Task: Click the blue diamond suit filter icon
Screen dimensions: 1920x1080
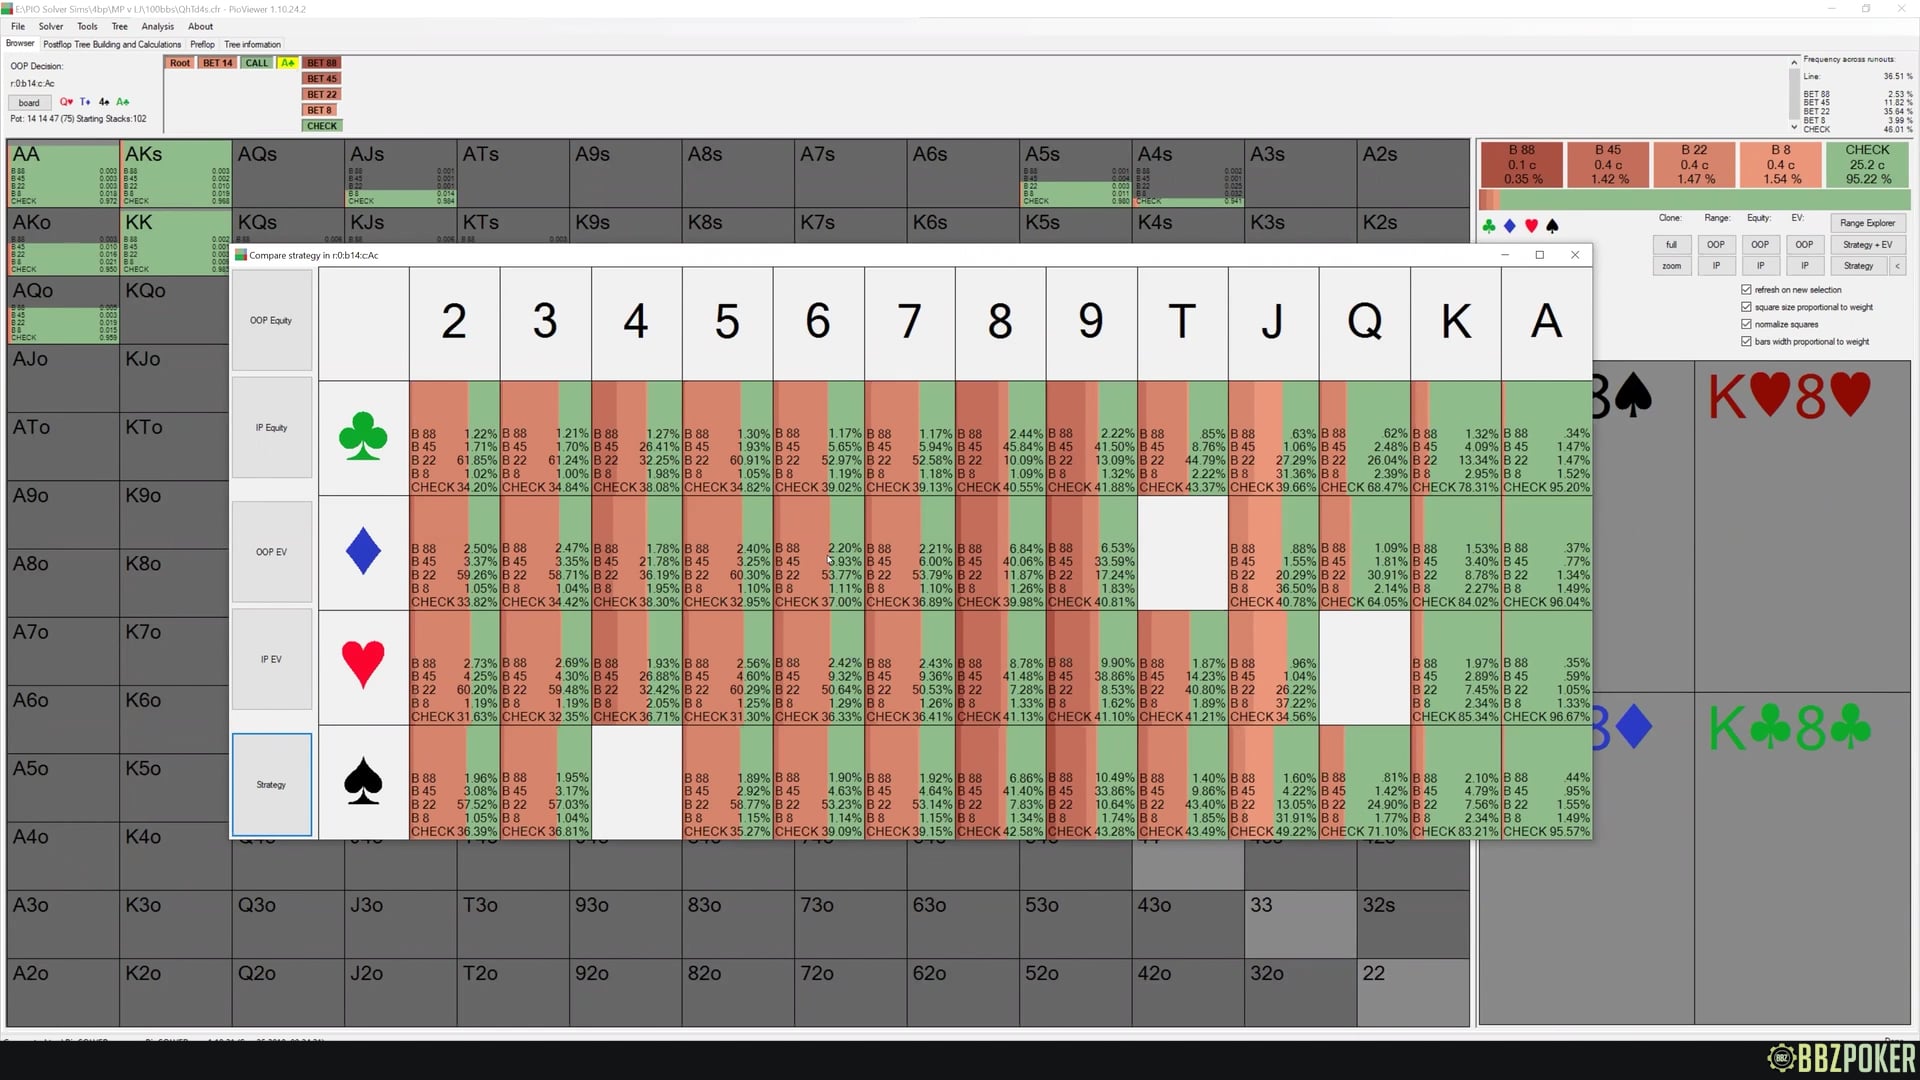Action: coord(1510,227)
